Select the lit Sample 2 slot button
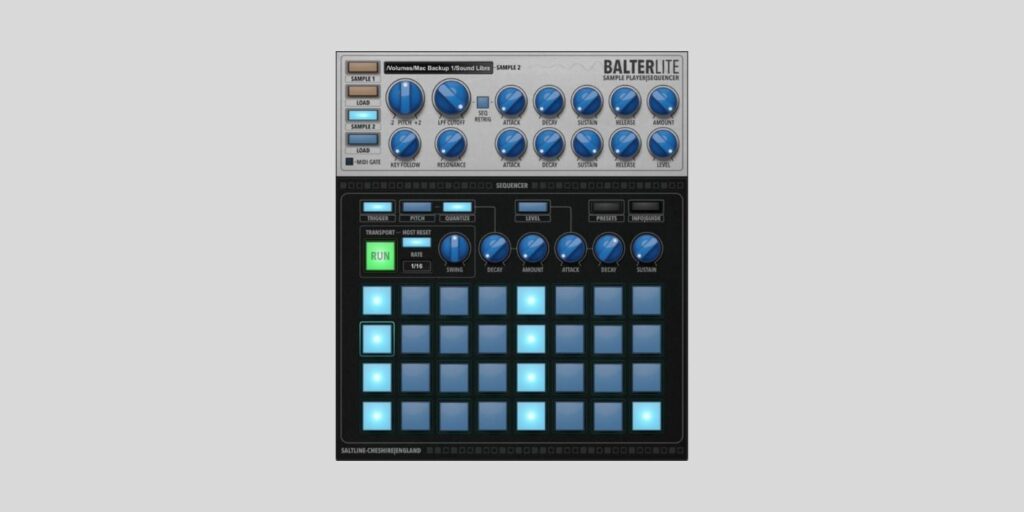The height and width of the screenshot is (512, 1024). [x=362, y=116]
